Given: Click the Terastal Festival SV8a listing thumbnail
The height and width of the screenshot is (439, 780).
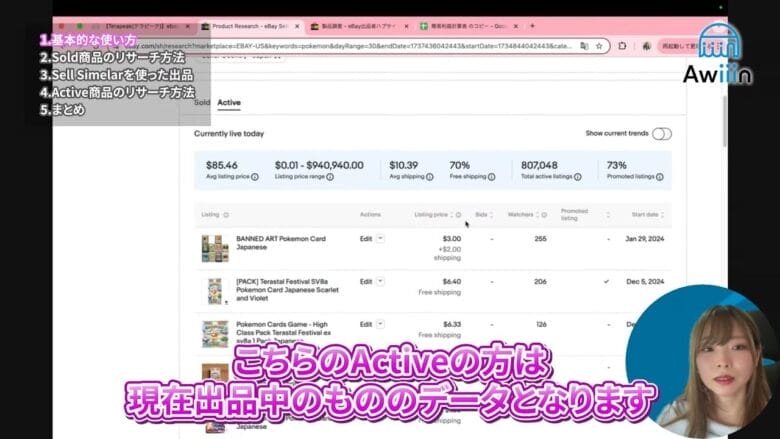Looking at the screenshot, I should (214, 291).
